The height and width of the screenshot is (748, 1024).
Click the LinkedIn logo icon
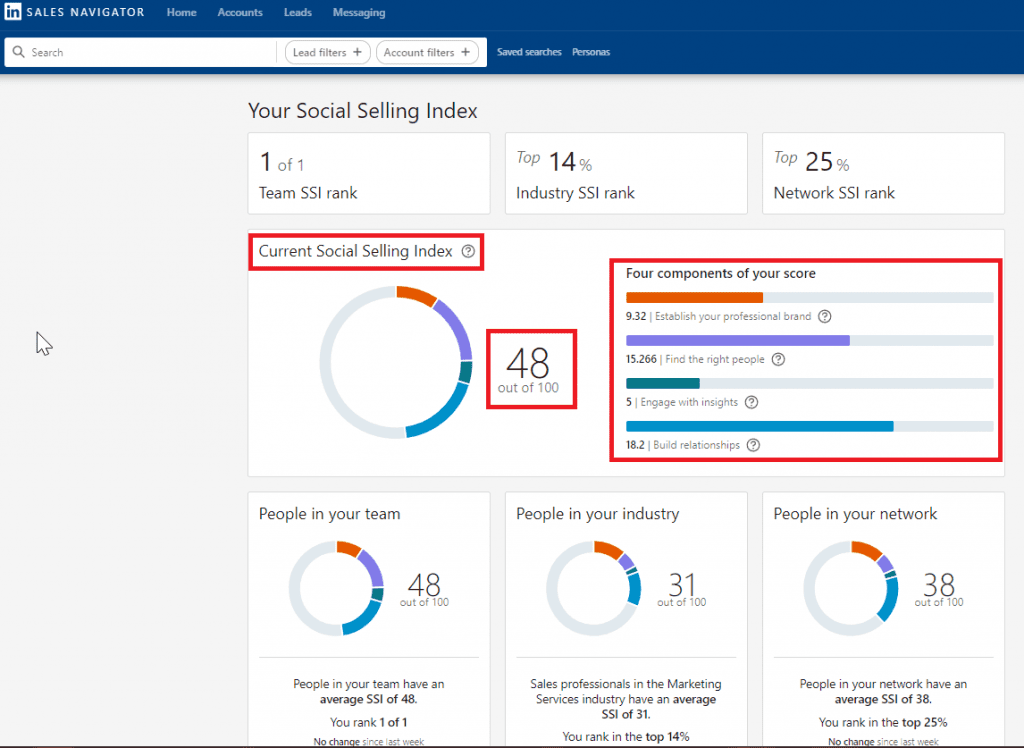point(13,12)
